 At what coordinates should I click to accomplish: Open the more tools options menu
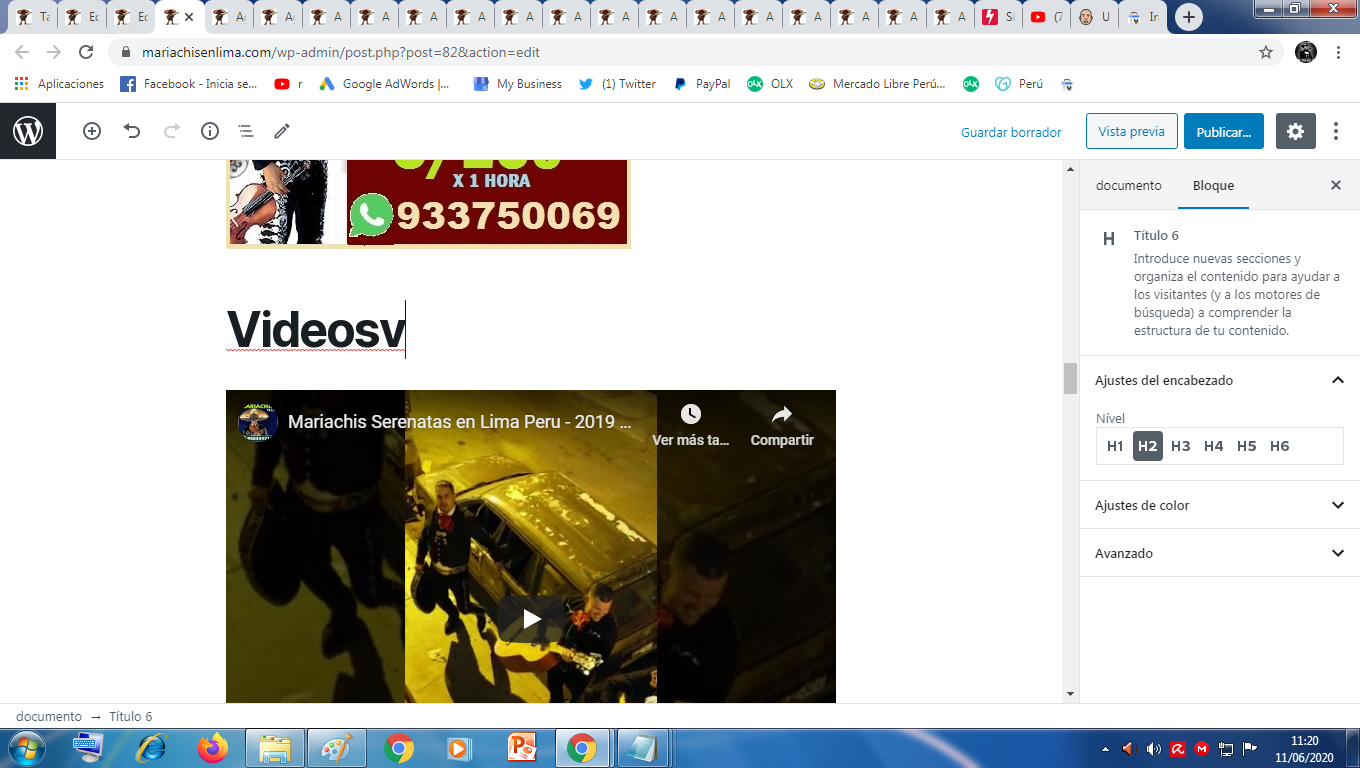[x=1336, y=131]
